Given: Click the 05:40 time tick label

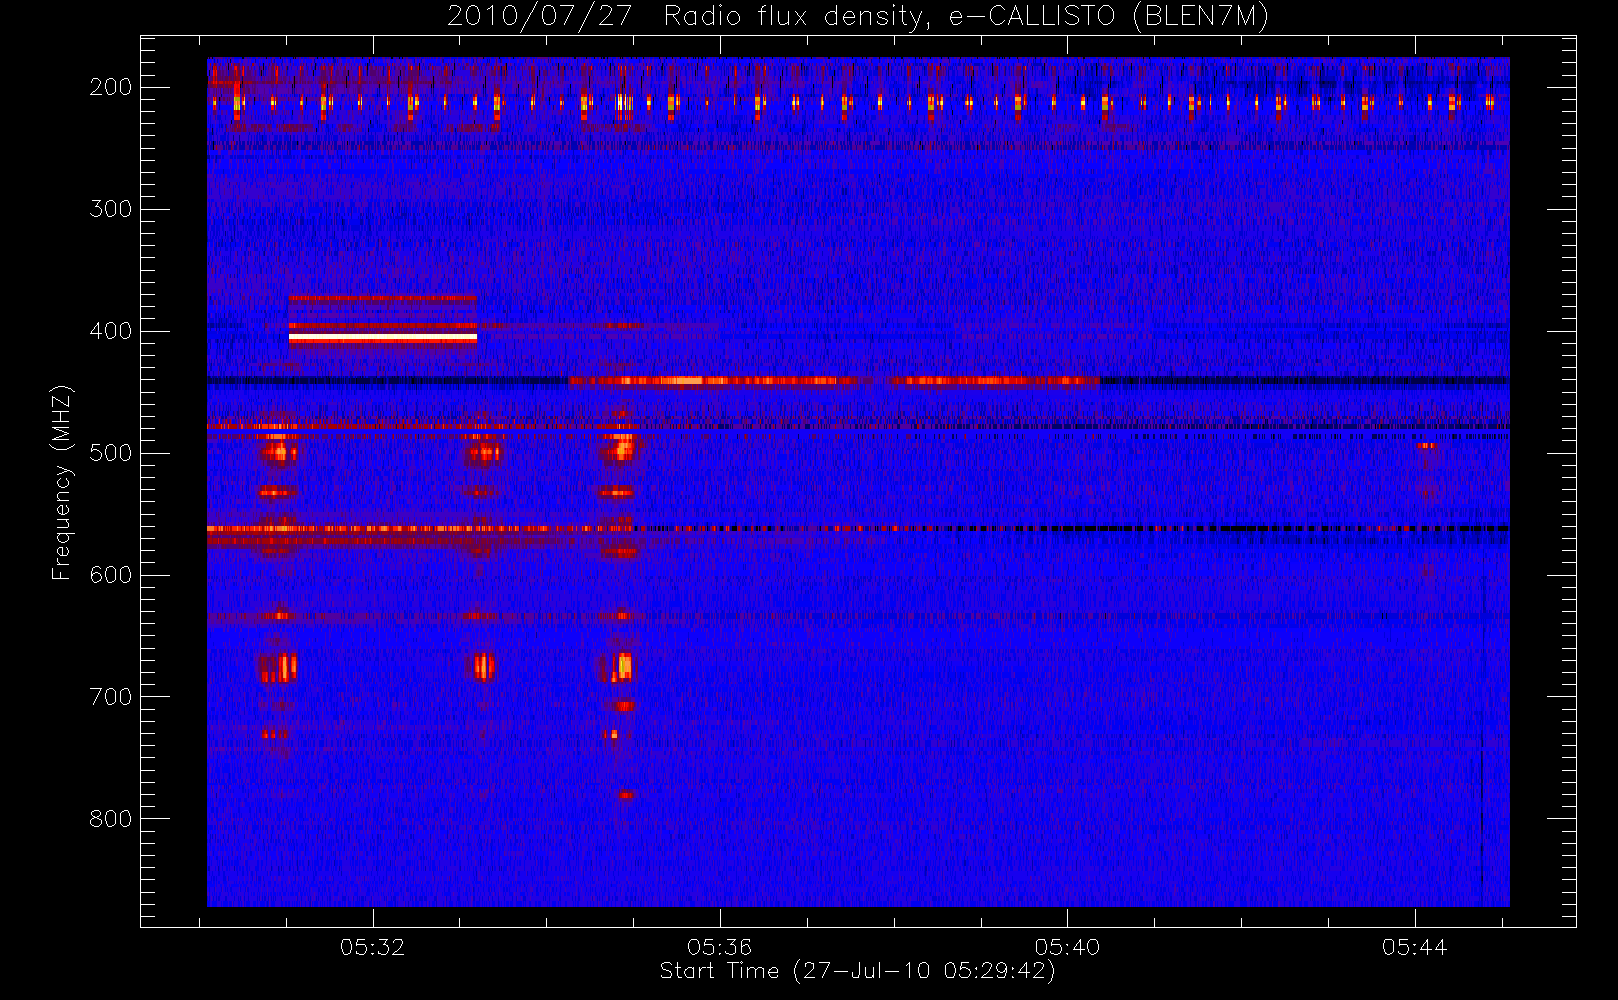Looking at the screenshot, I should [x=1067, y=947].
